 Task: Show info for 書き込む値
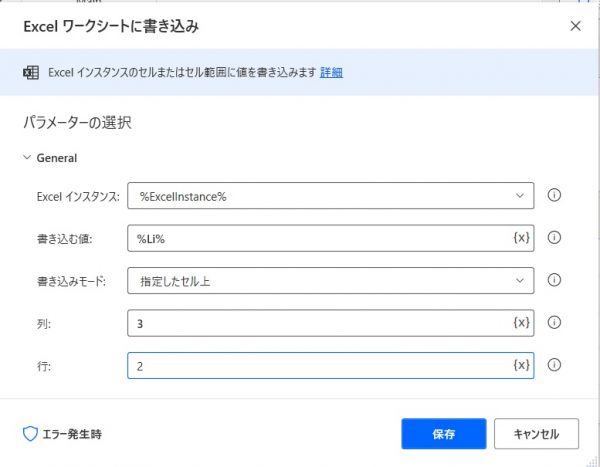tap(554, 238)
